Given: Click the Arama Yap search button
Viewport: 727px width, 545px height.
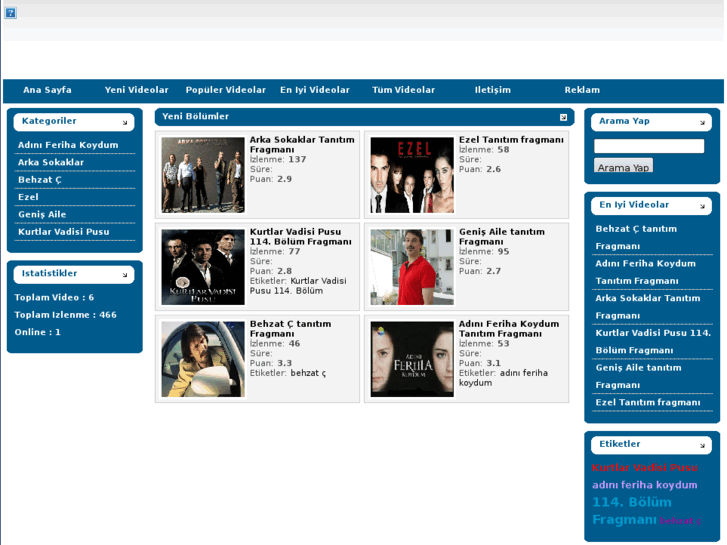Looking at the screenshot, I should click(x=623, y=166).
